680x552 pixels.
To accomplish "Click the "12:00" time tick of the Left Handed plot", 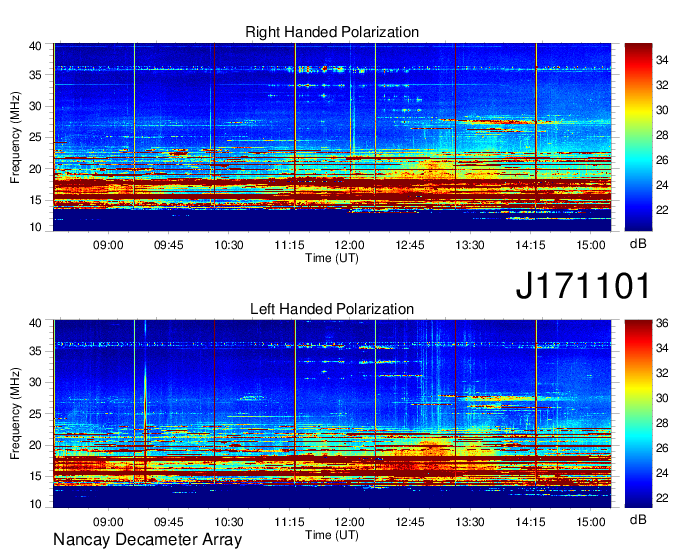I will pyautogui.click(x=350, y=522).
